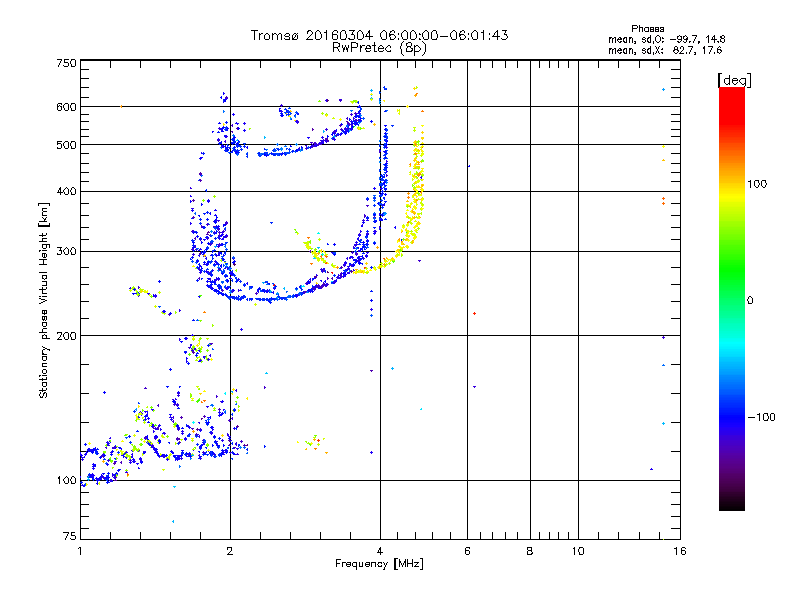Click the x-axis tick label '2'

point(230,551)
